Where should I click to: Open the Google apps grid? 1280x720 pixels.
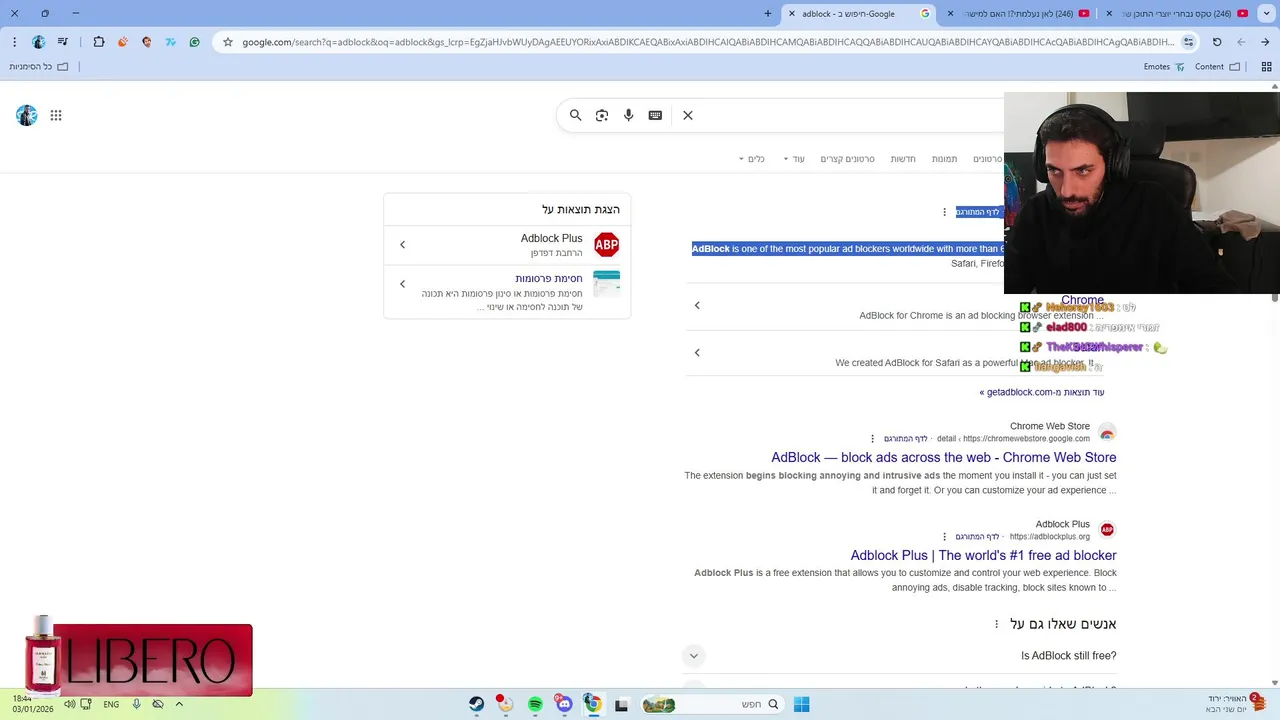click(56, 116)
